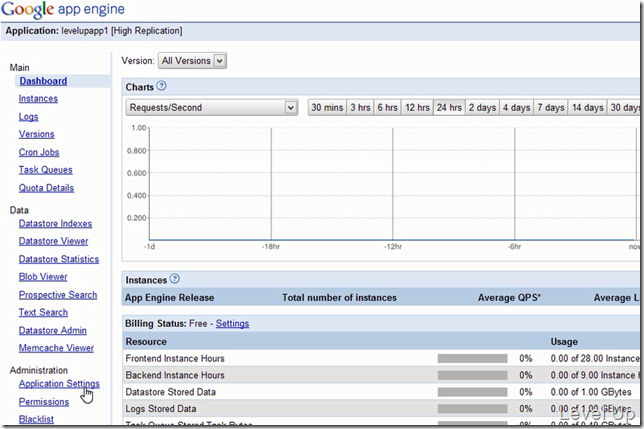Open the Blacklist page
The height and width of the screenshot is (429, 644).
[36, 419]
